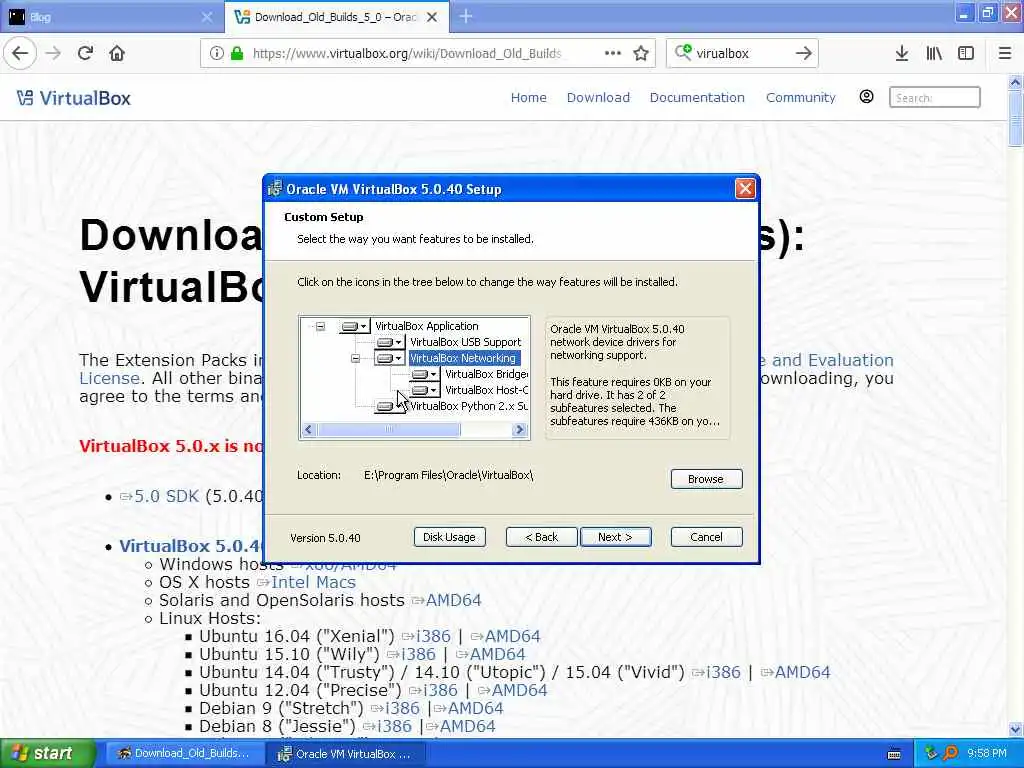Viewport: 1024px width, 768px height.
Task: Select VirtualBox Application tree item
Action: tap(426, 326)
